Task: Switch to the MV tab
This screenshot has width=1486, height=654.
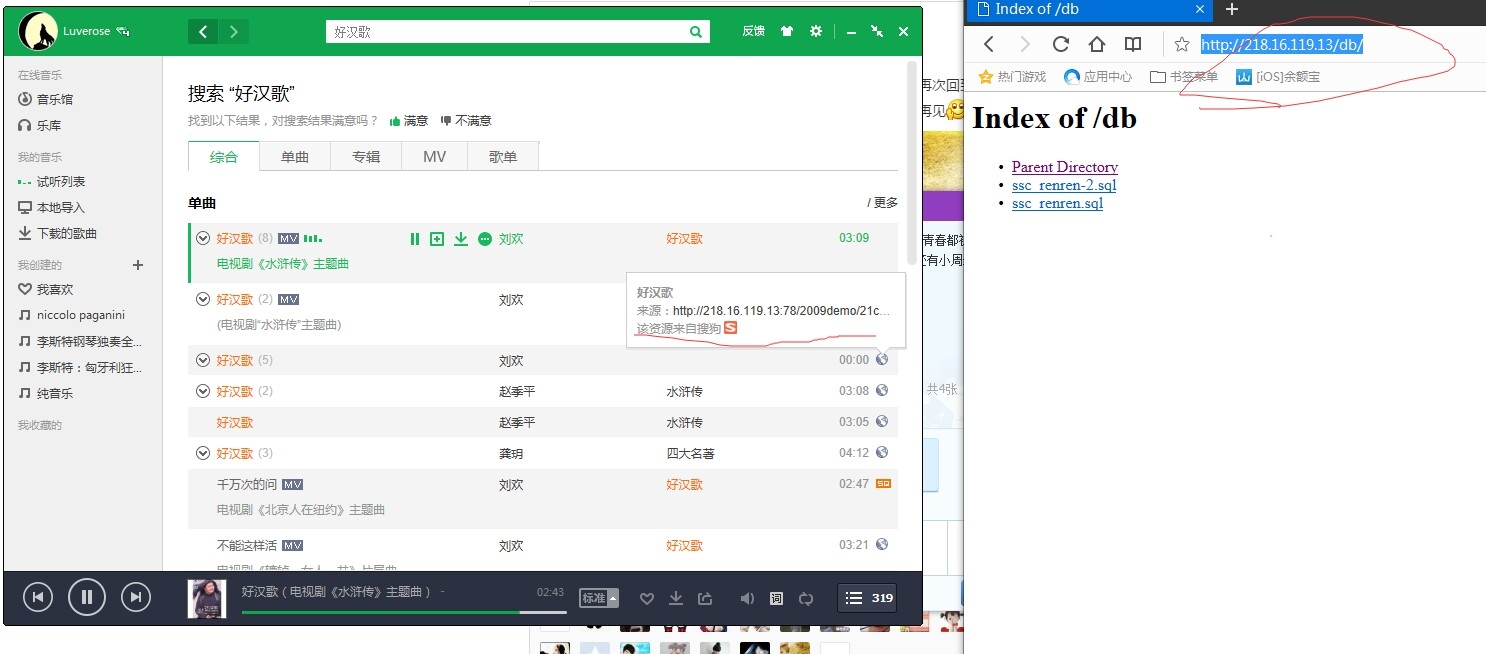Action: (434, 157)
